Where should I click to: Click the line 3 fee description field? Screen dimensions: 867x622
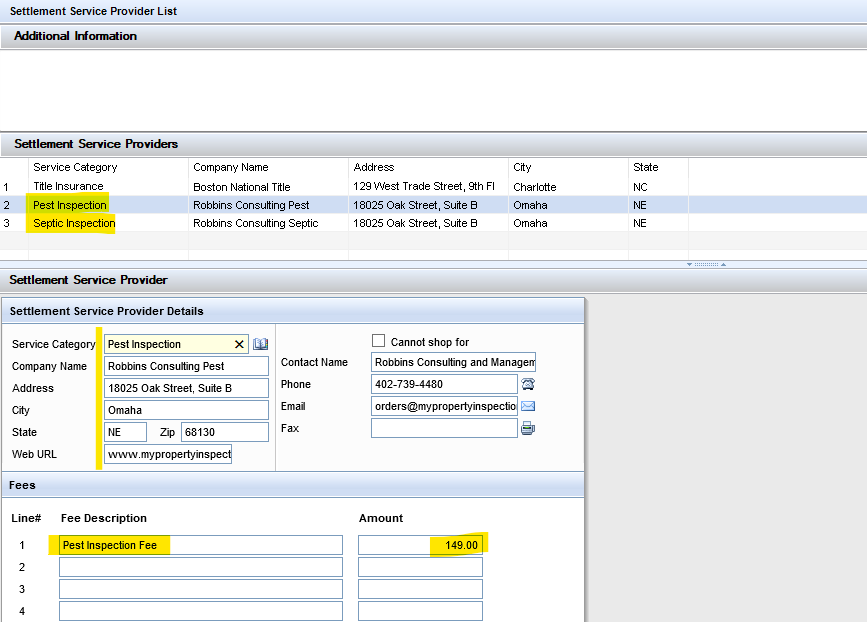(x=201, y=589)
